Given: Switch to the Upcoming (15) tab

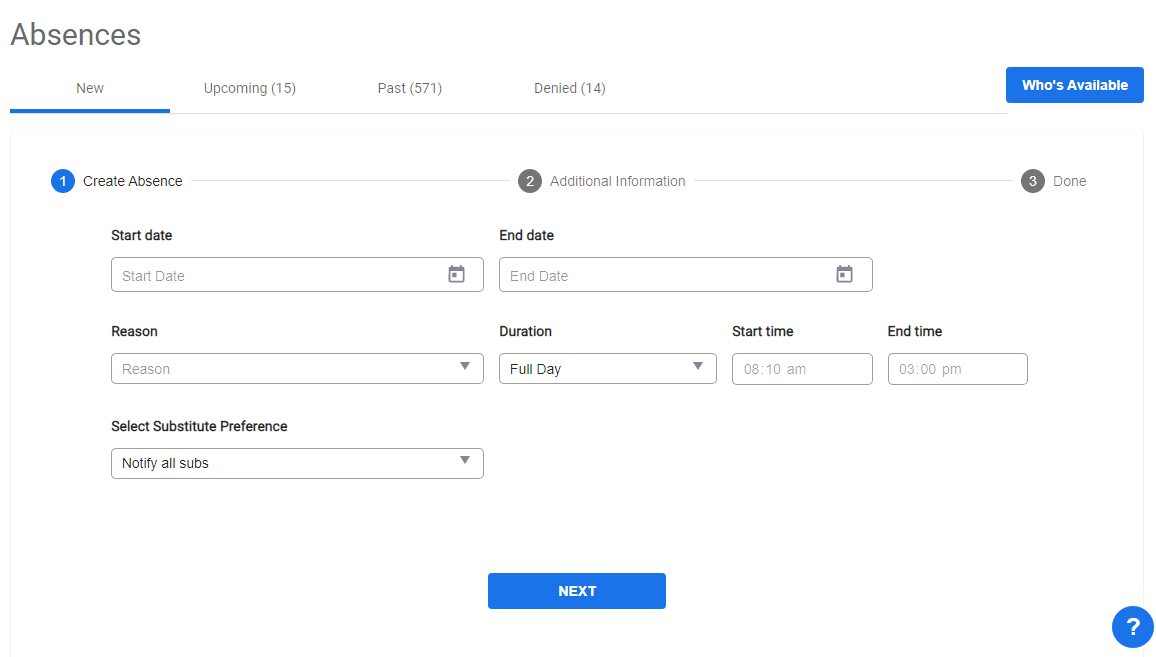Looking at the screenshot, I should point(250,88).
